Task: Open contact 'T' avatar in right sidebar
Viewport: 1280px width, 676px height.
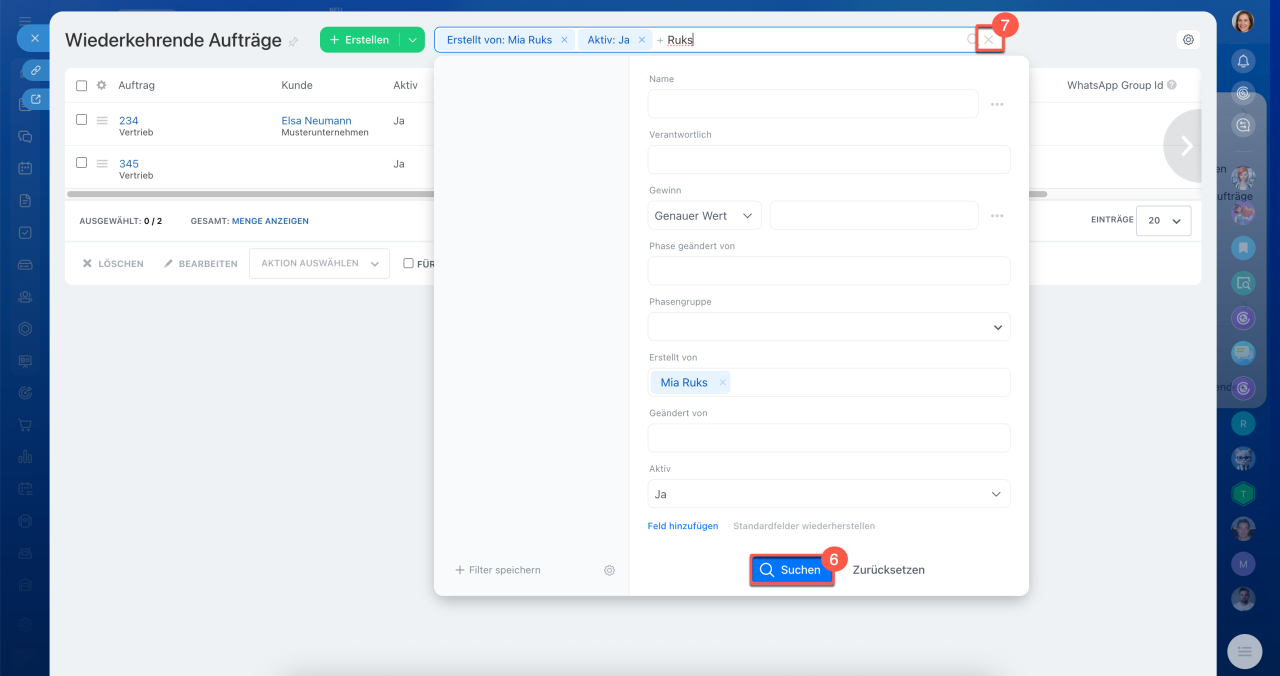Action: point(1243,494)
